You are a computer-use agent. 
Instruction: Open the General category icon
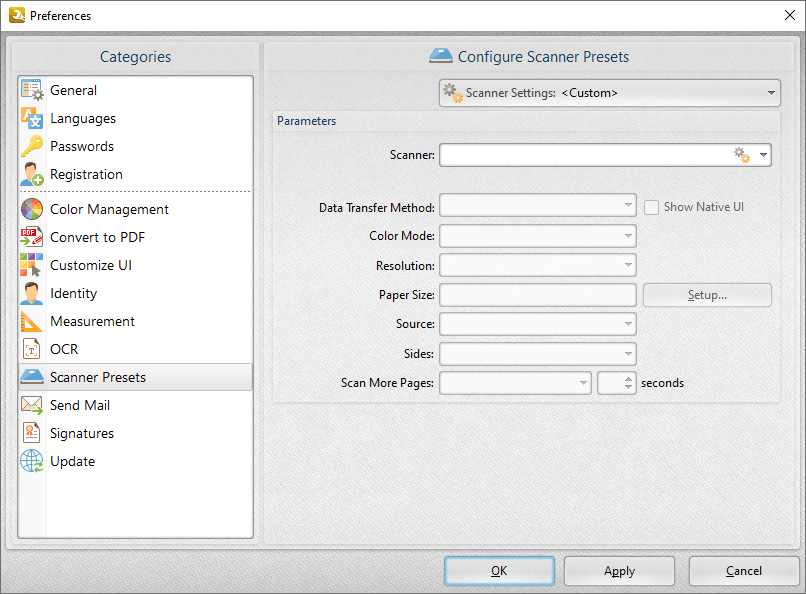32,90
